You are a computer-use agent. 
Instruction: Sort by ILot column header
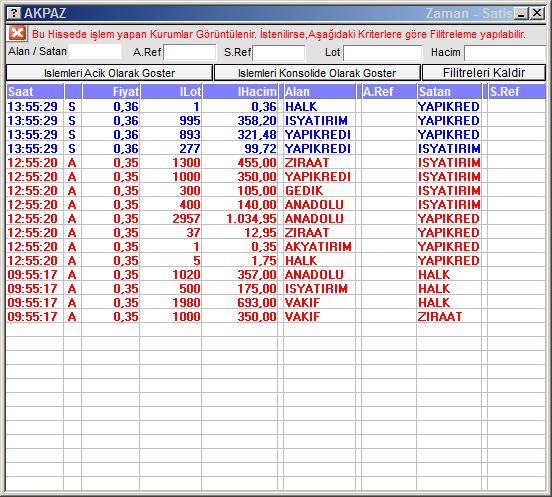(171, 92)
